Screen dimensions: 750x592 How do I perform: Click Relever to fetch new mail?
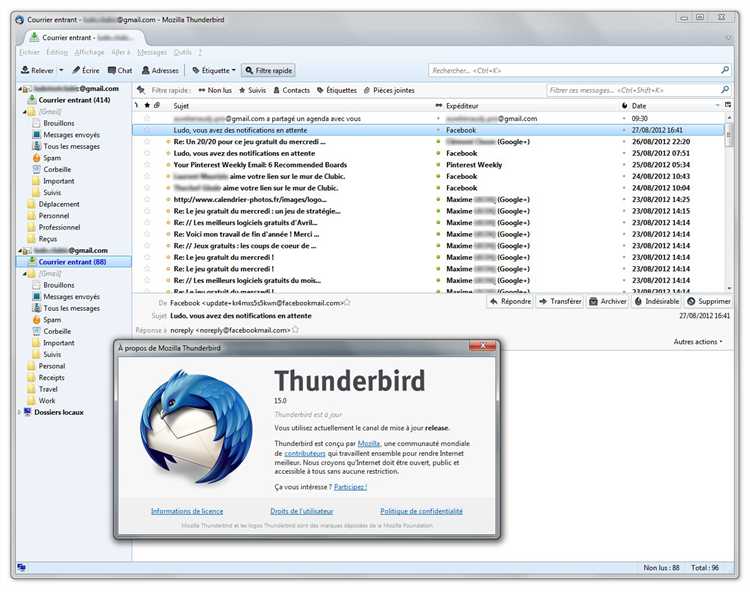[37, 70]
